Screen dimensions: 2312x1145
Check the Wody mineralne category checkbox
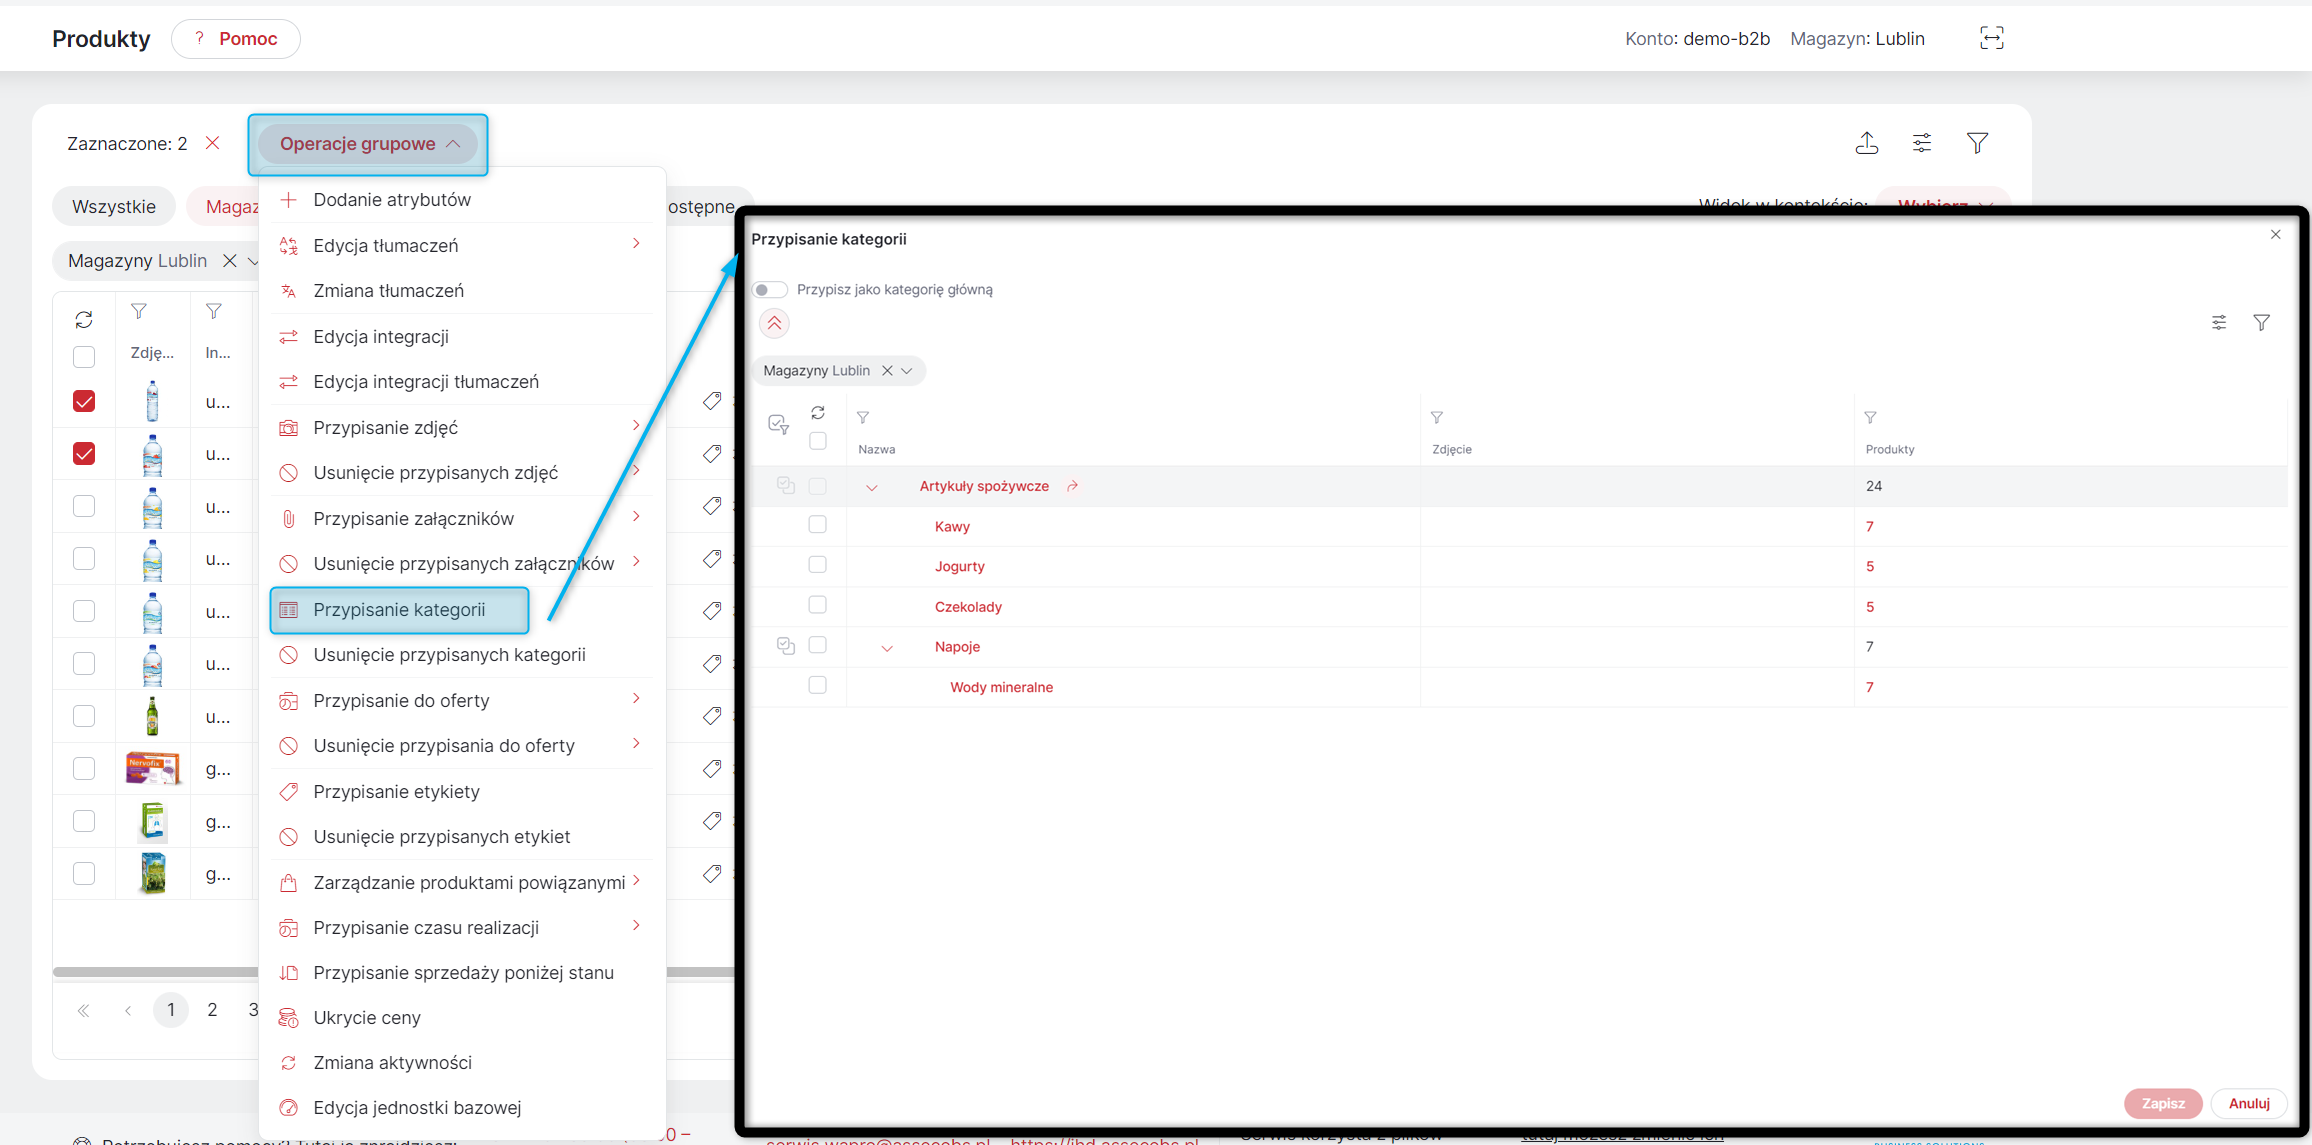pyautogui.click(x=817, y=685)
